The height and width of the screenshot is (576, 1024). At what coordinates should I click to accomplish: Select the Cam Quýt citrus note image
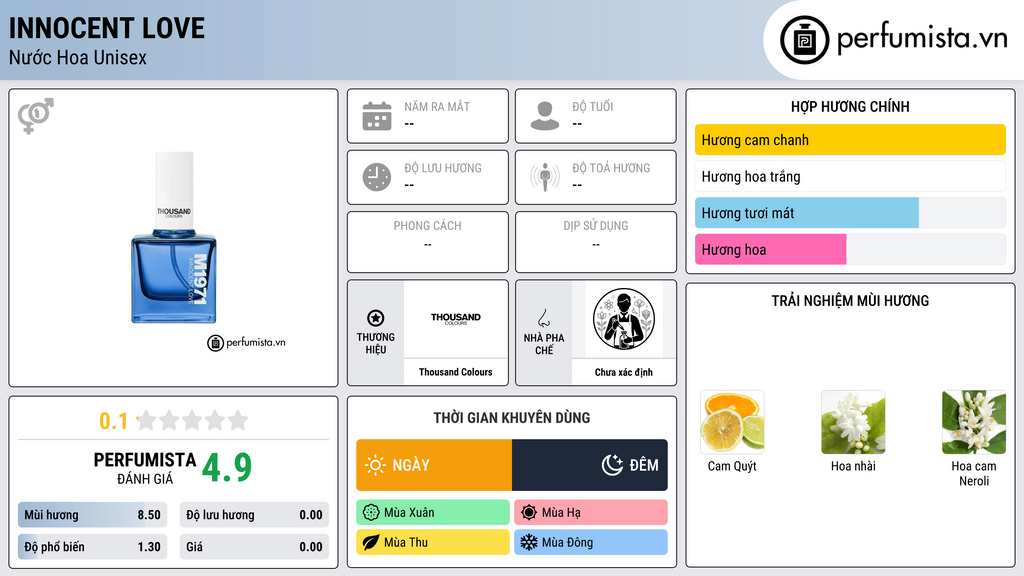click(732, 423)
